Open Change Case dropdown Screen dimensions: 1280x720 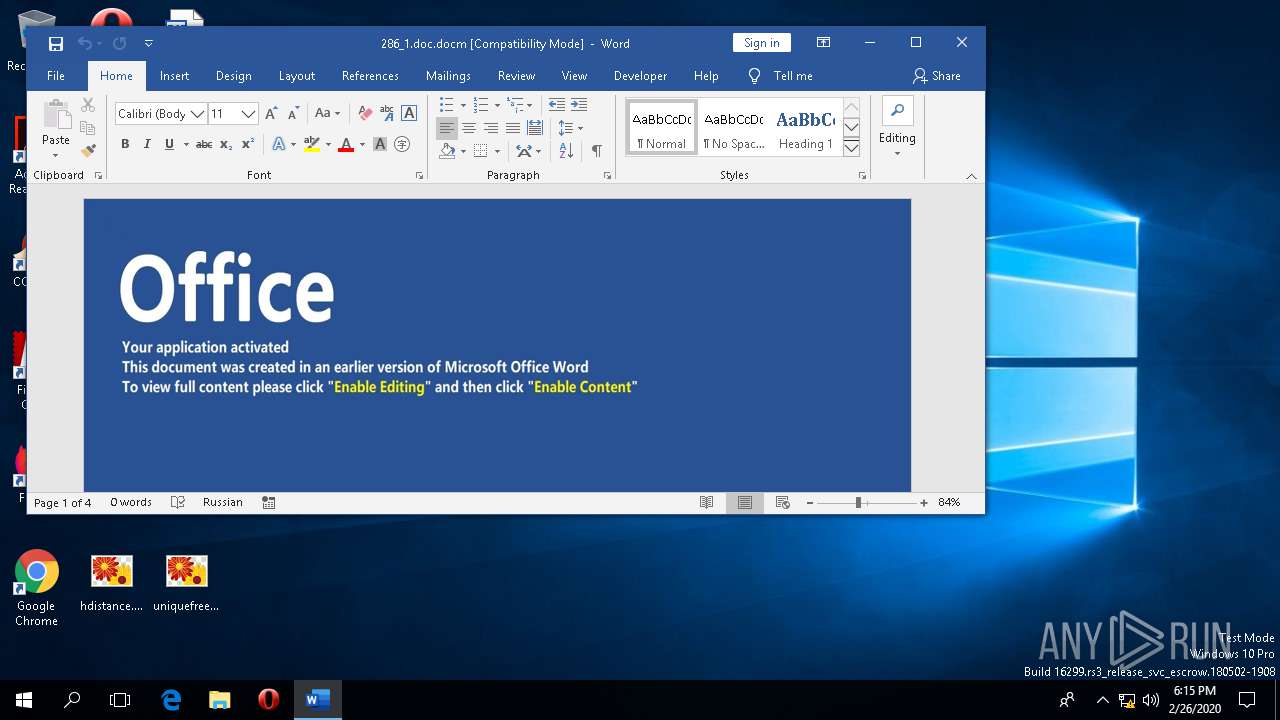point(327,114)
